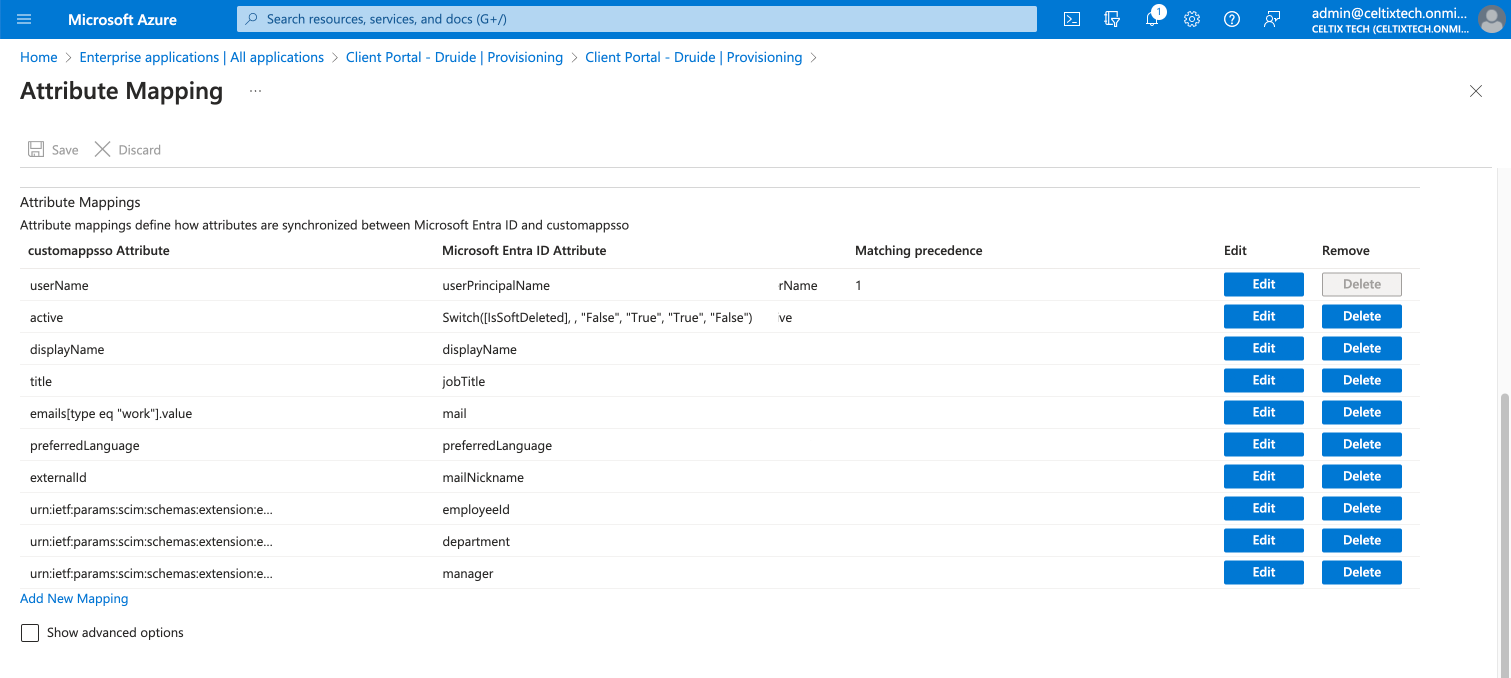Edit the userName attribute mapping
Image resolution: width=1511 pixels, height=678 pixels.
1263,284
